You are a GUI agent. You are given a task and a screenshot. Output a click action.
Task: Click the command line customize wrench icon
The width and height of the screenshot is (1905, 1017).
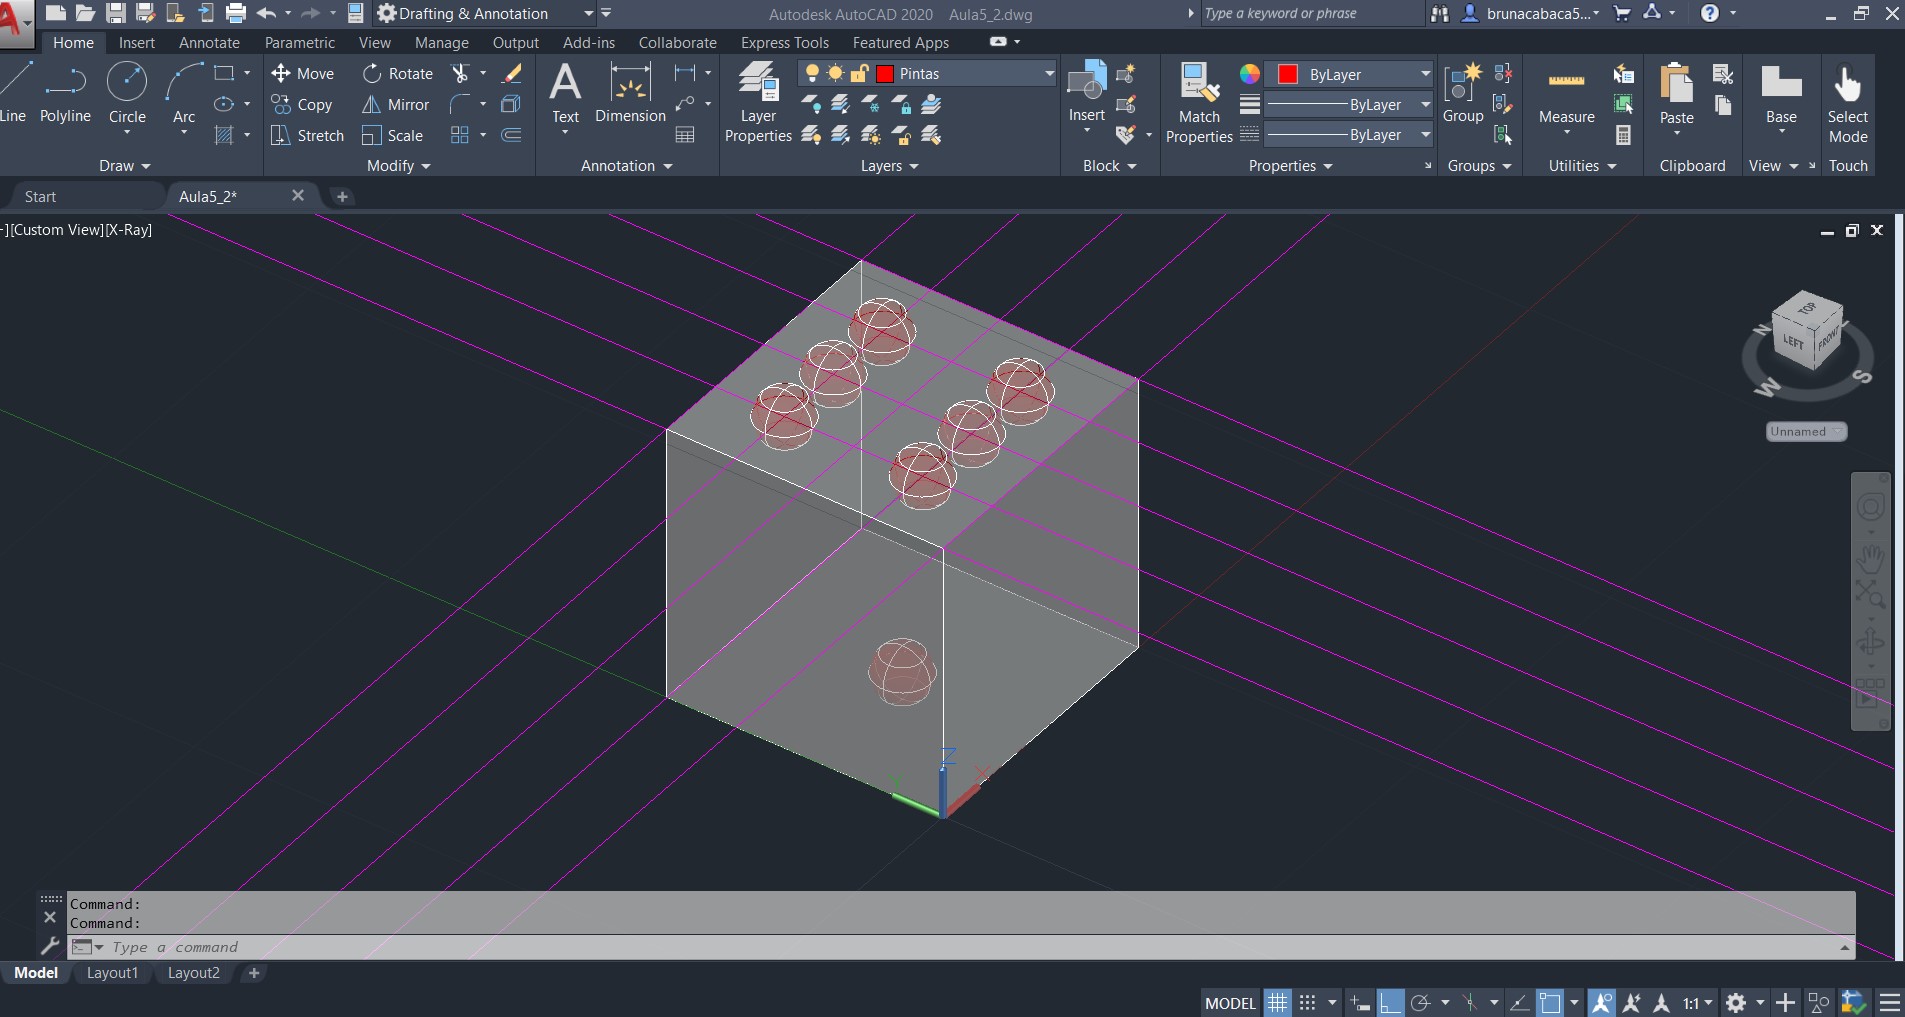pyautogui.click(x=50, y=945)
